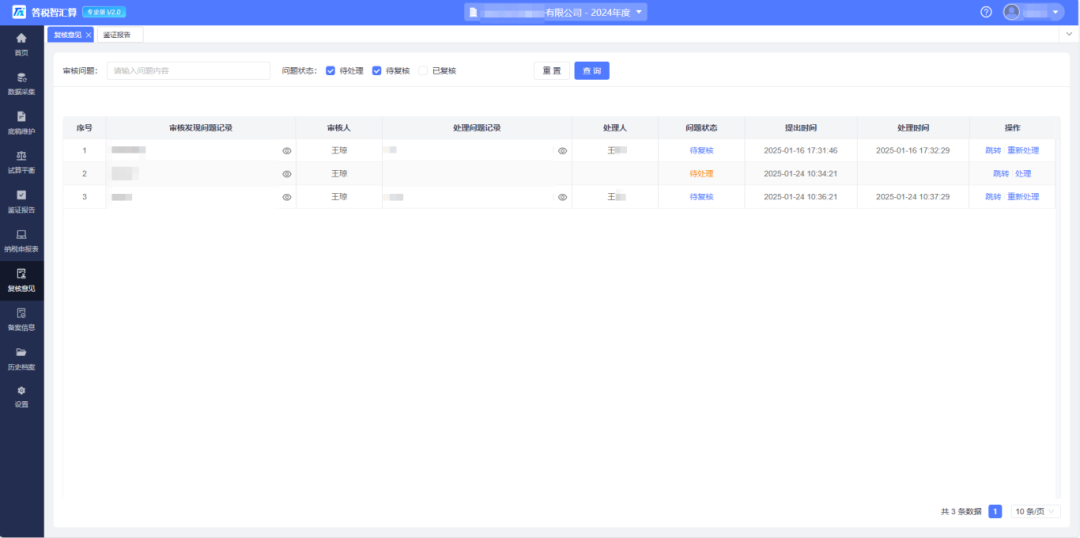The width and height of the screenshot is (1080, 538).
Task: Click the 查询 button
Action: point(592,71)
